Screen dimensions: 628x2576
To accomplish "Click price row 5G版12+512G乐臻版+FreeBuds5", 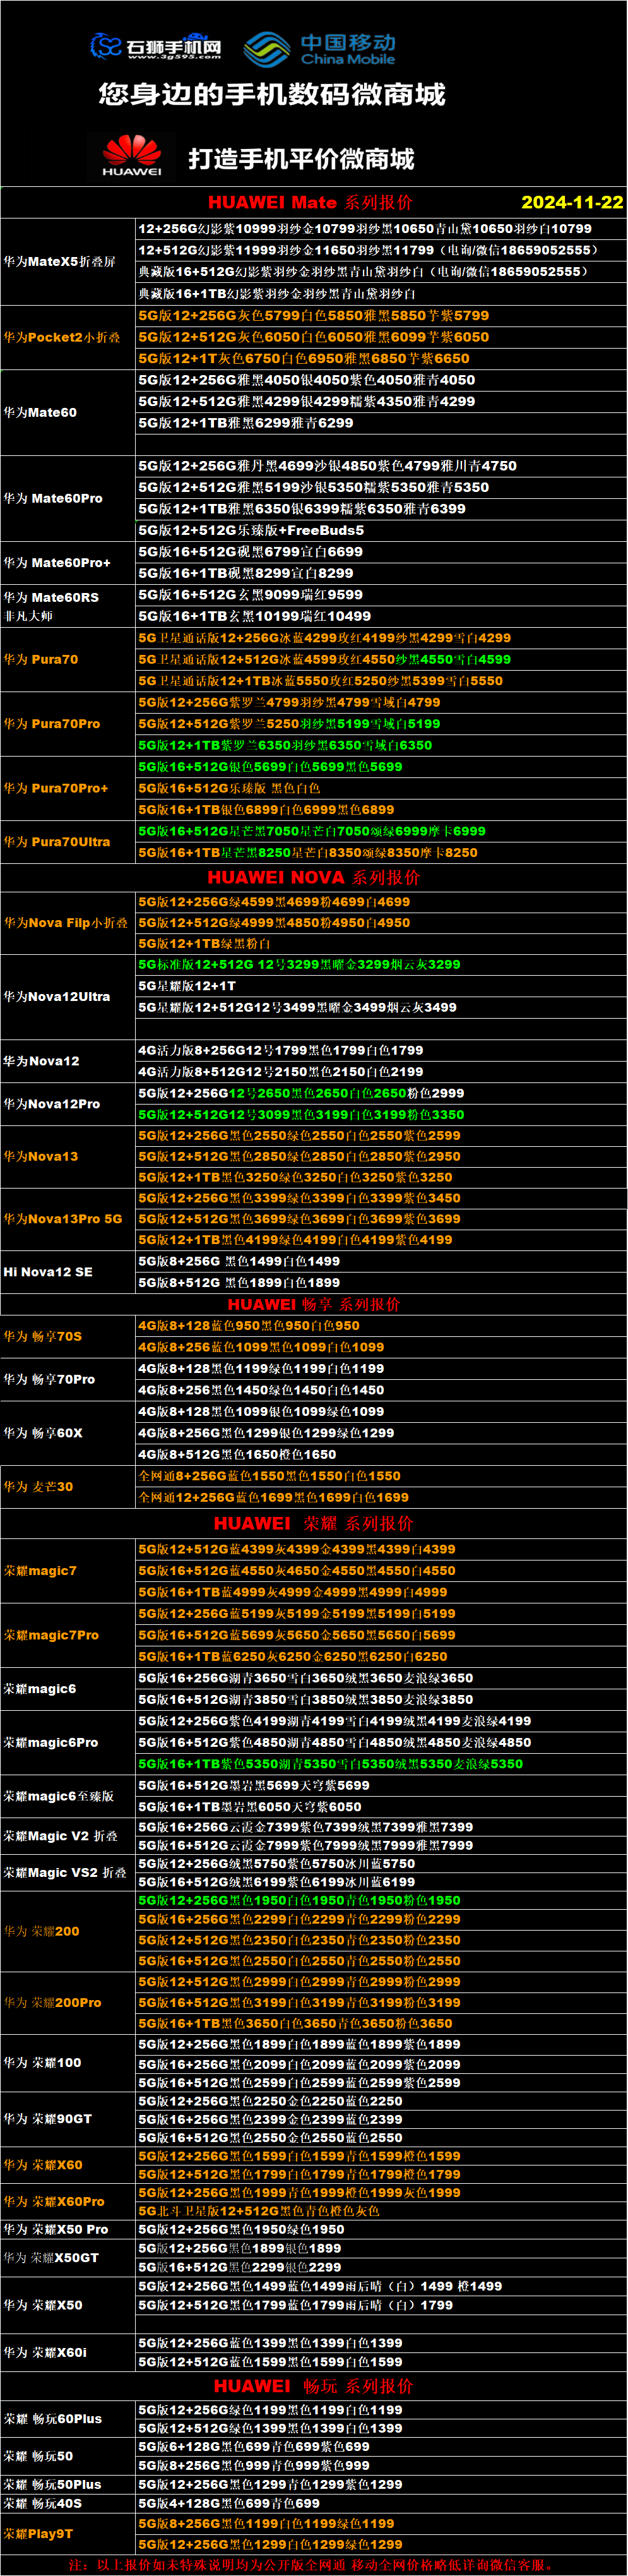I will tap(381, 530).
